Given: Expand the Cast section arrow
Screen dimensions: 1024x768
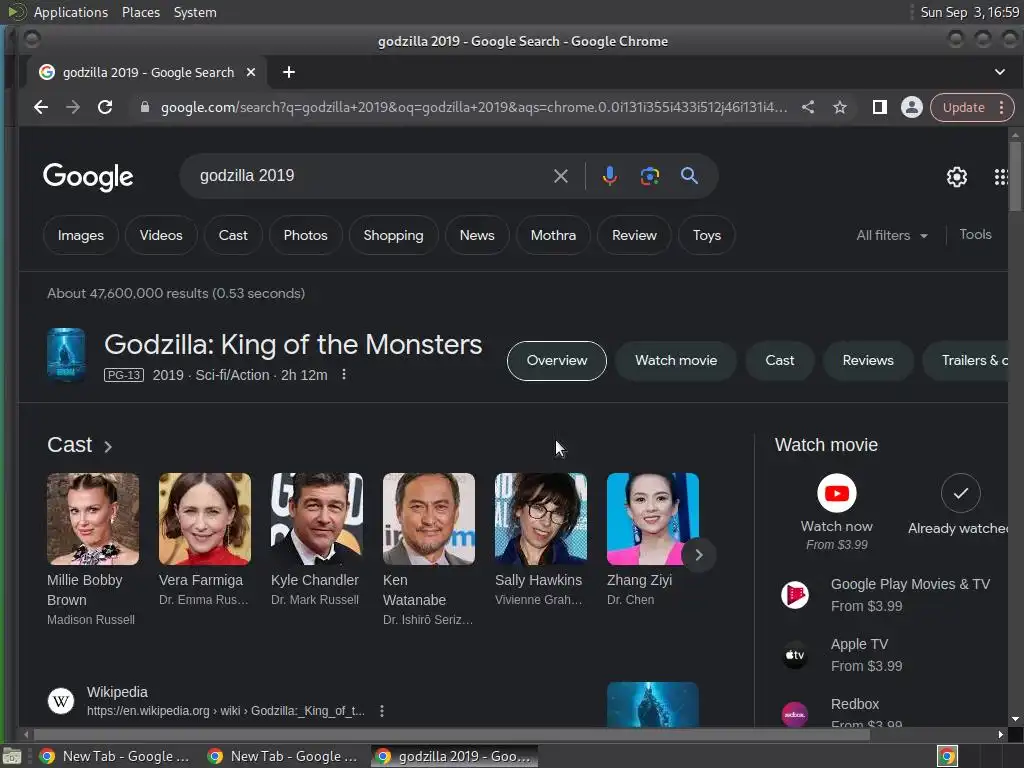Looking at the screenshot, I should coord(108,447).
